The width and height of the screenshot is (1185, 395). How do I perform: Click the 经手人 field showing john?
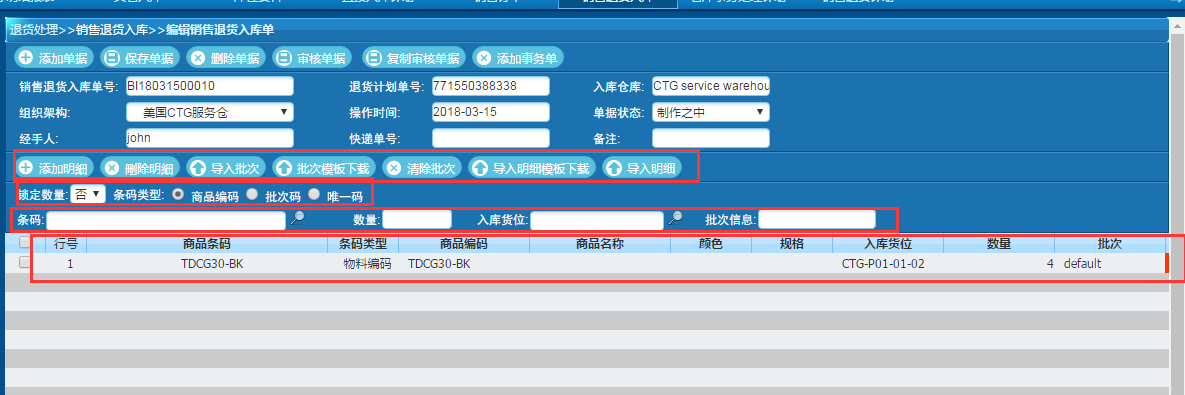209,138
